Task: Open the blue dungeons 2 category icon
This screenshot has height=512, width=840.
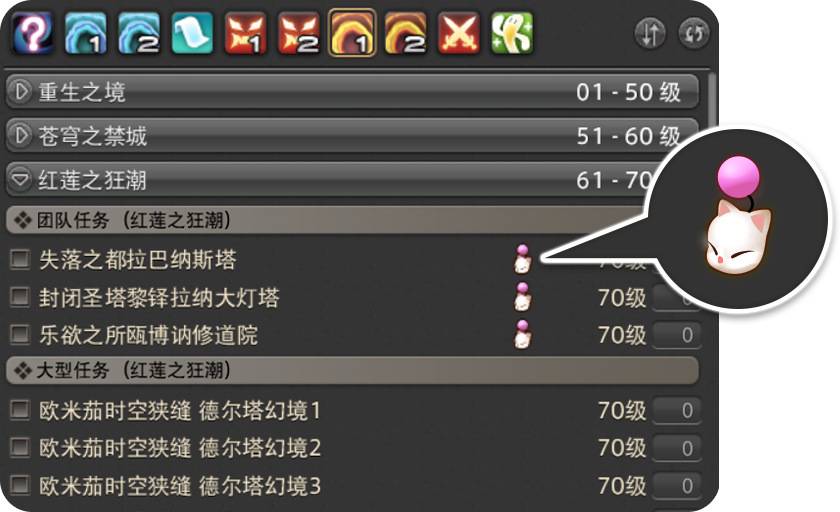Action: pos(139,33)
